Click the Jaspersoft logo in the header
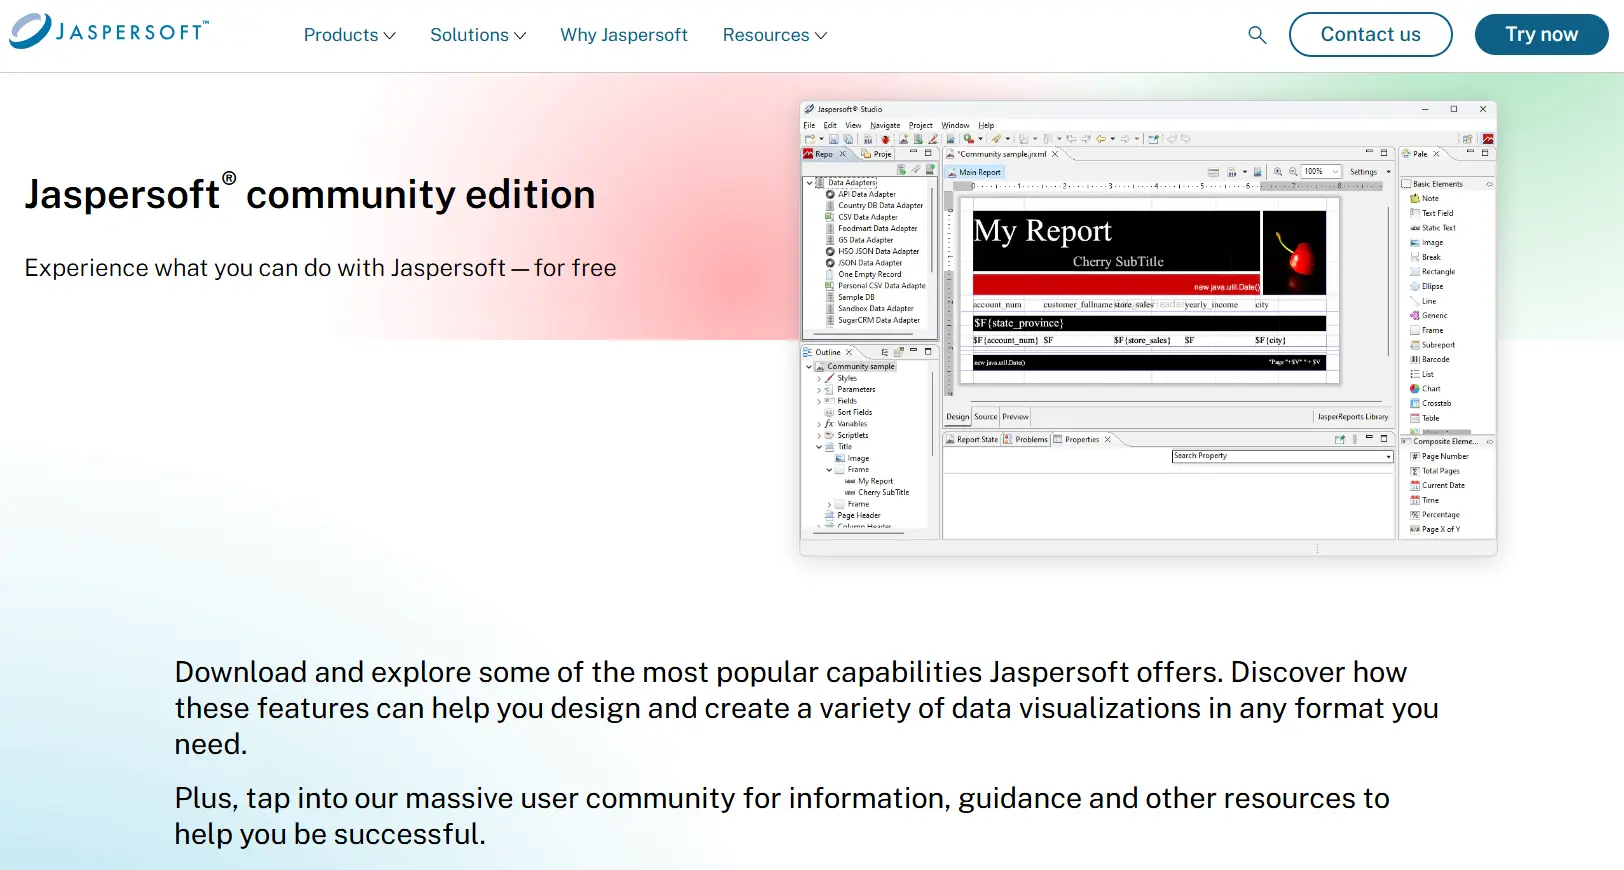The image size is (1624, 870). (x=109, y=32)
